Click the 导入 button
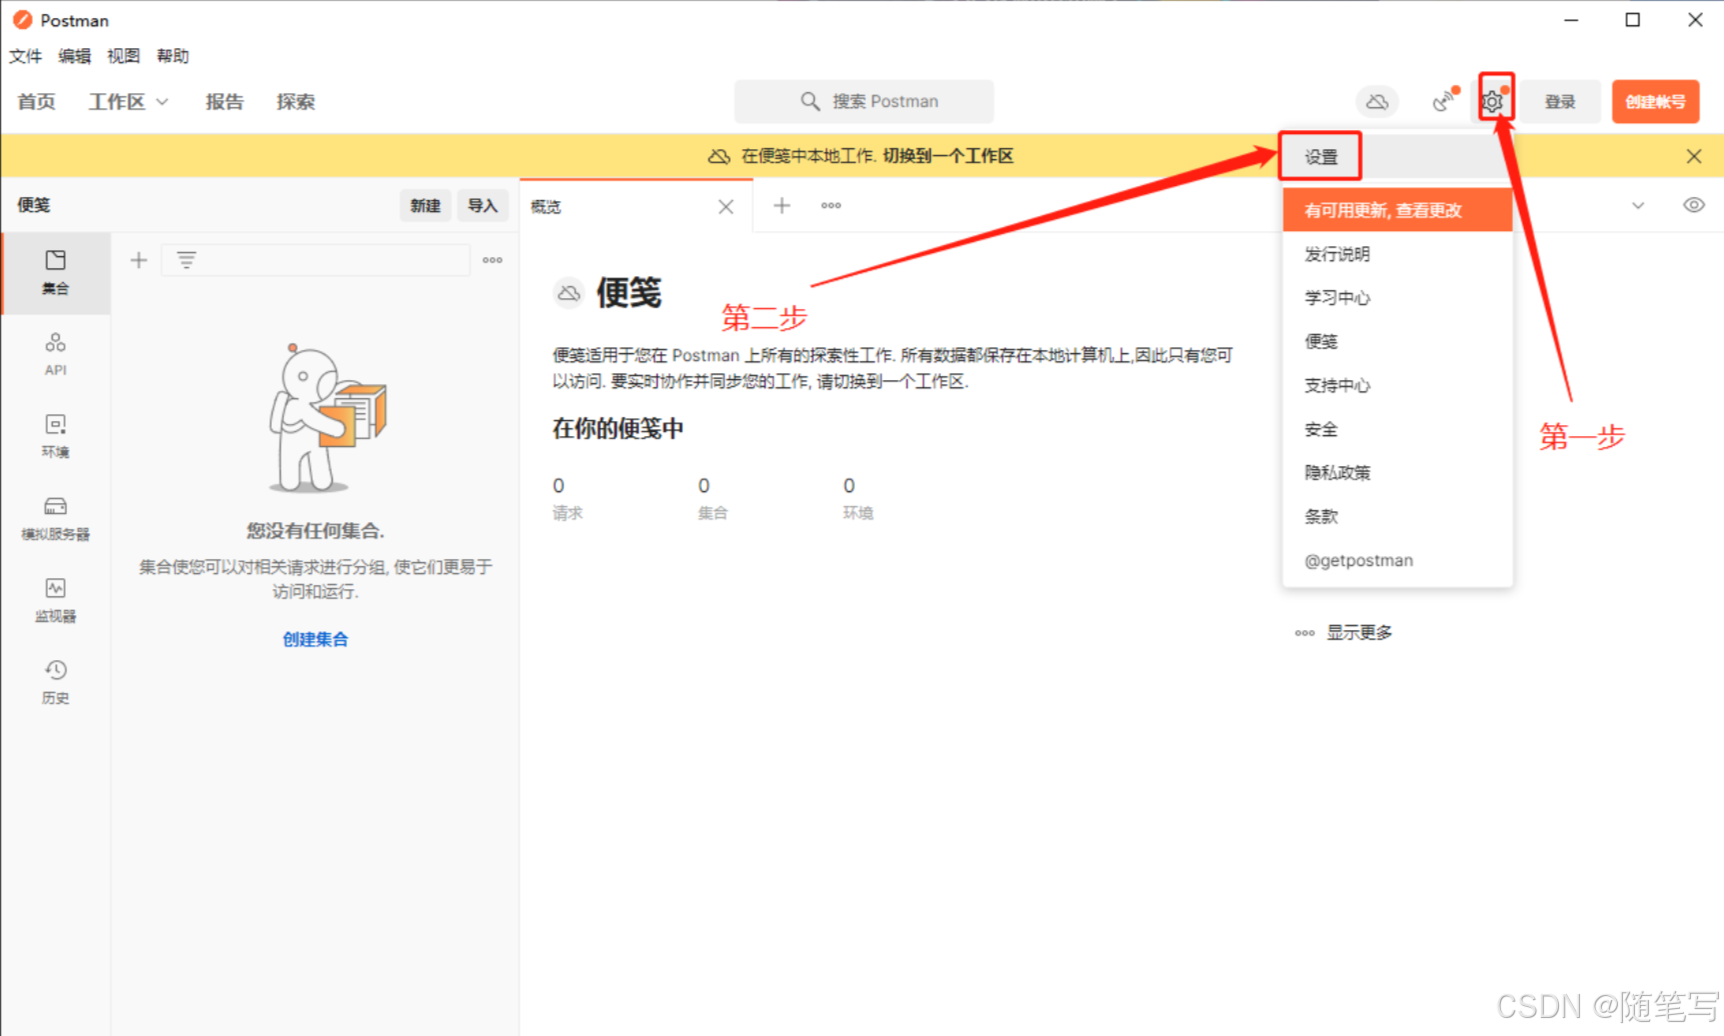Image resolution: width=1724 pixels, height=1036 pixels. click(482, 205)
